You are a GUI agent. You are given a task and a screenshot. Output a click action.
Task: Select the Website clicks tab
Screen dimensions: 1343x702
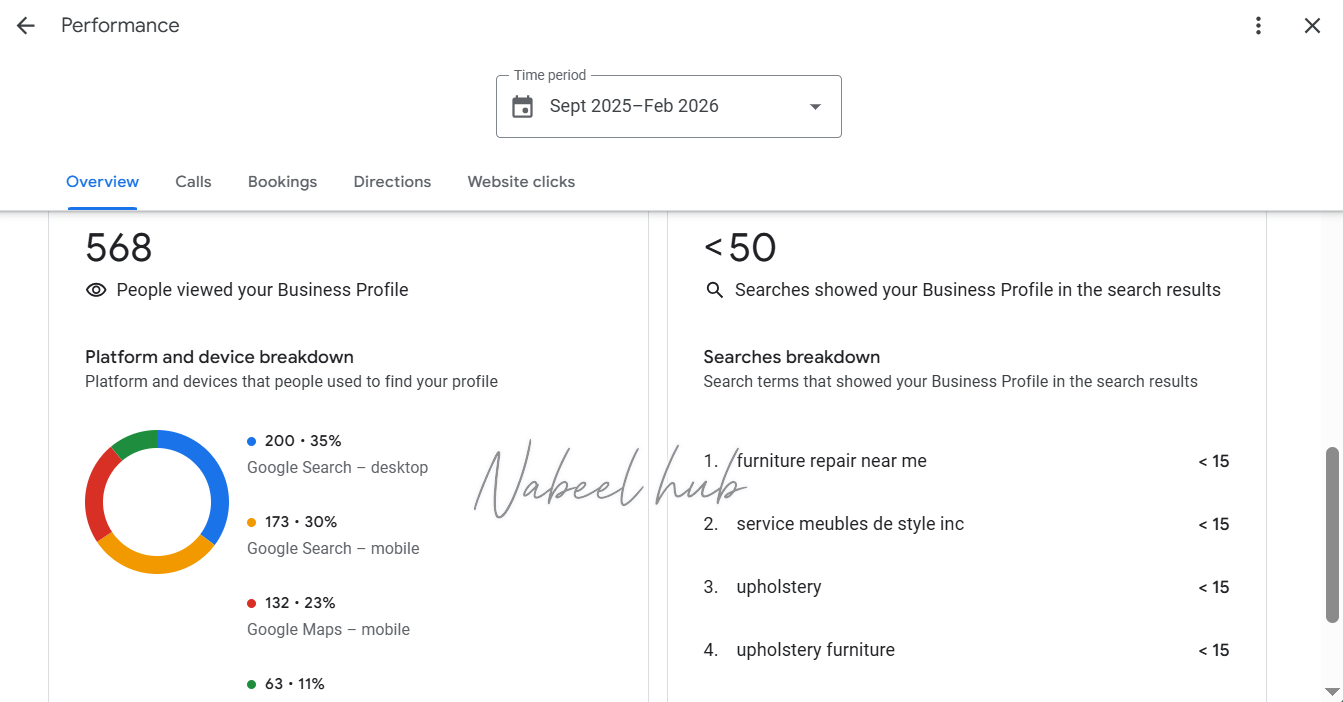(x=521, y=182)
